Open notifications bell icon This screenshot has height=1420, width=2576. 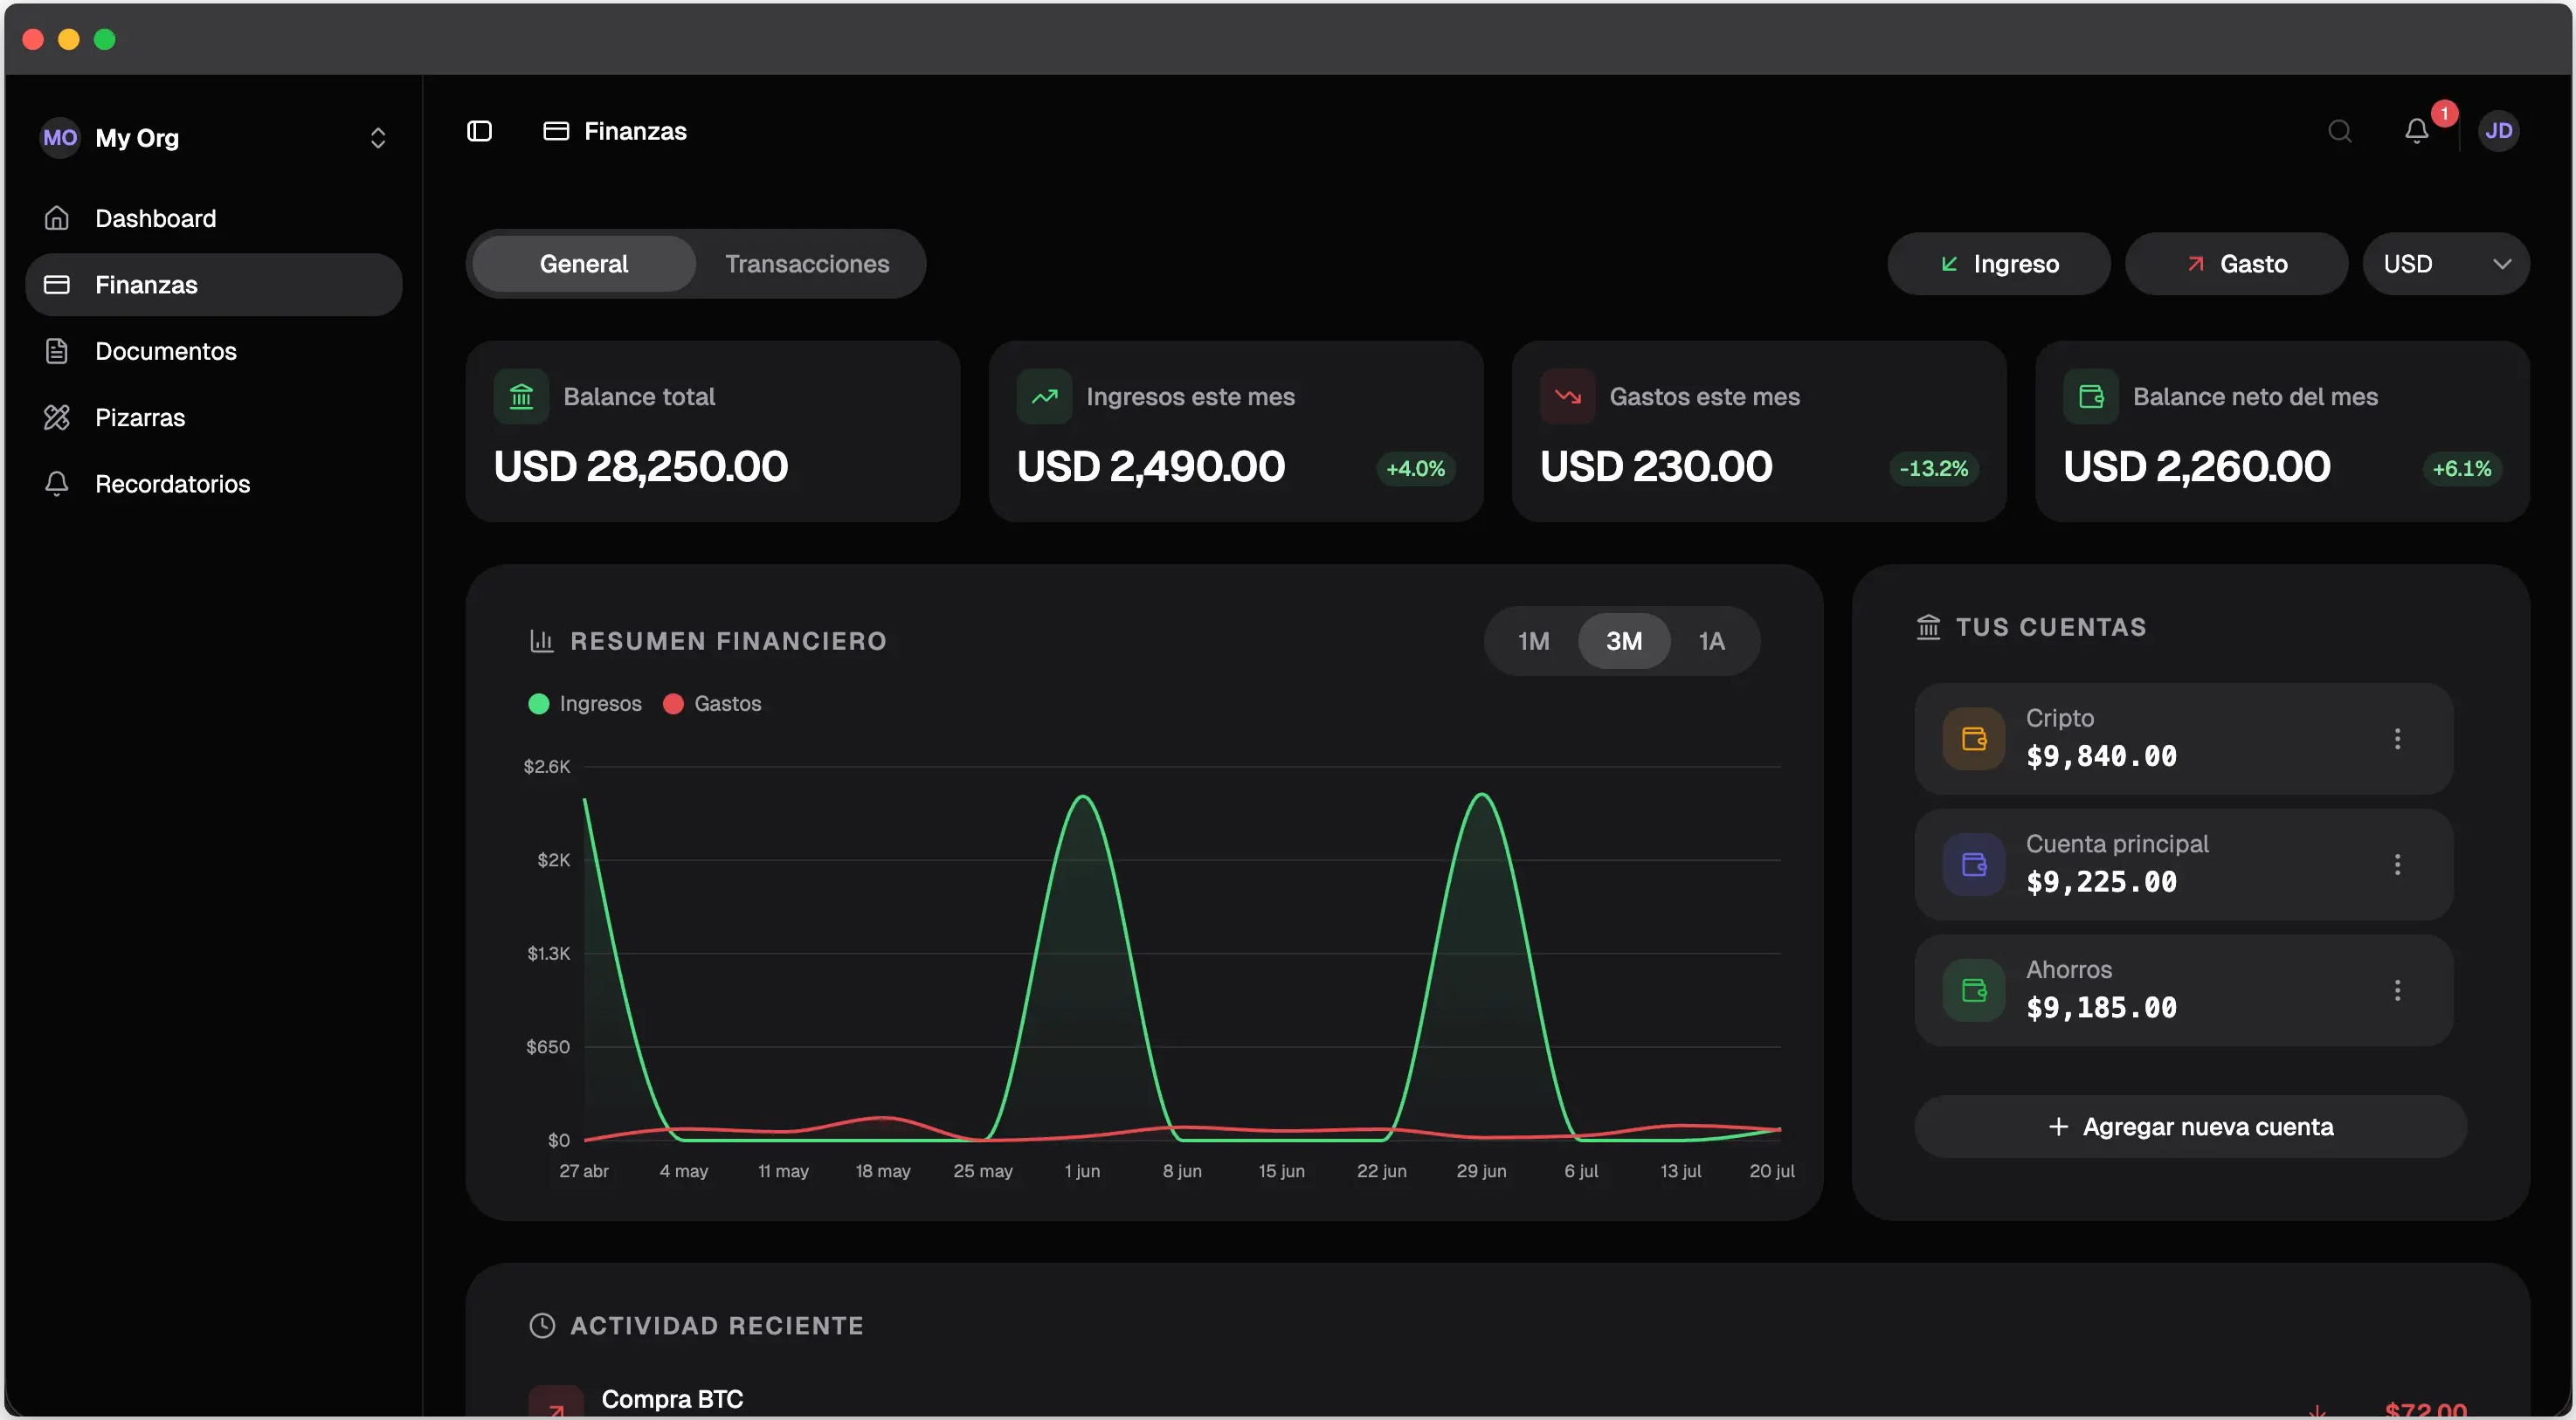coord(2416,131)
